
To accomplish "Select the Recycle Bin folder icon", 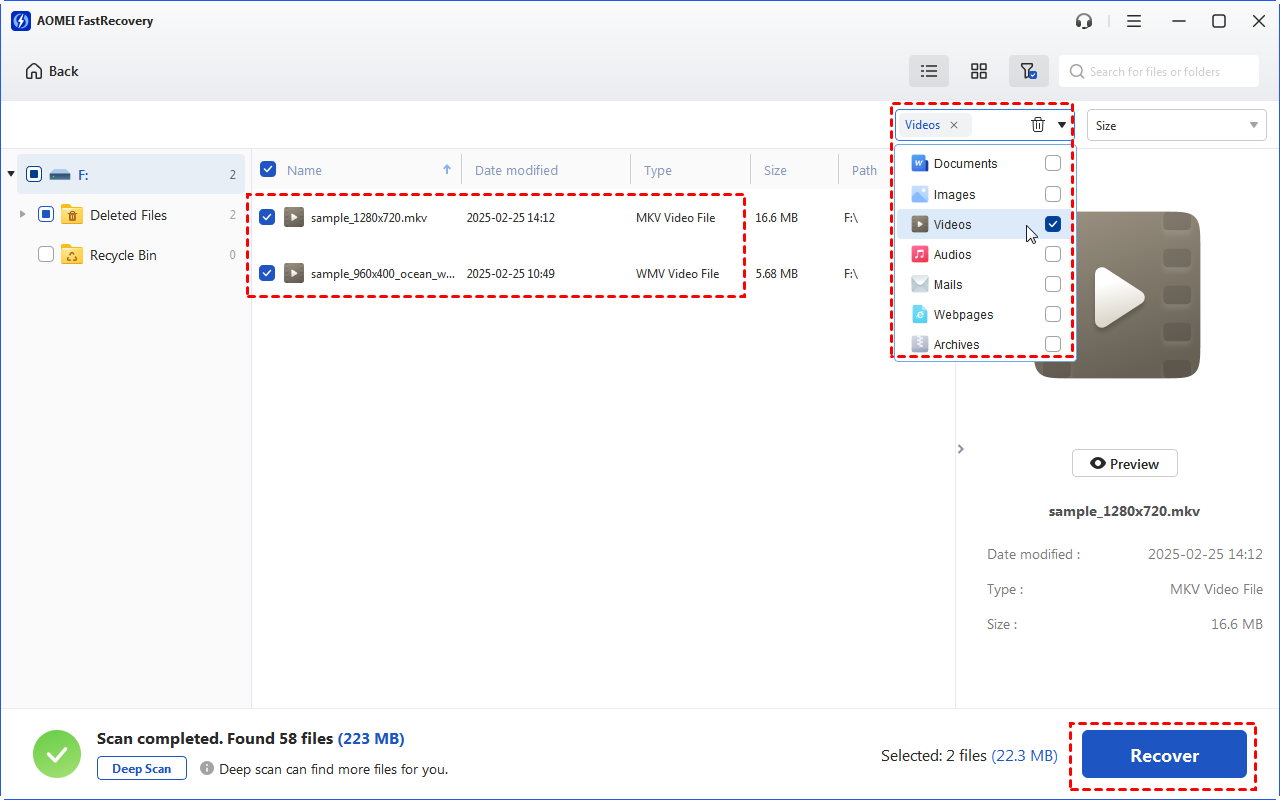I will [72, 254].
